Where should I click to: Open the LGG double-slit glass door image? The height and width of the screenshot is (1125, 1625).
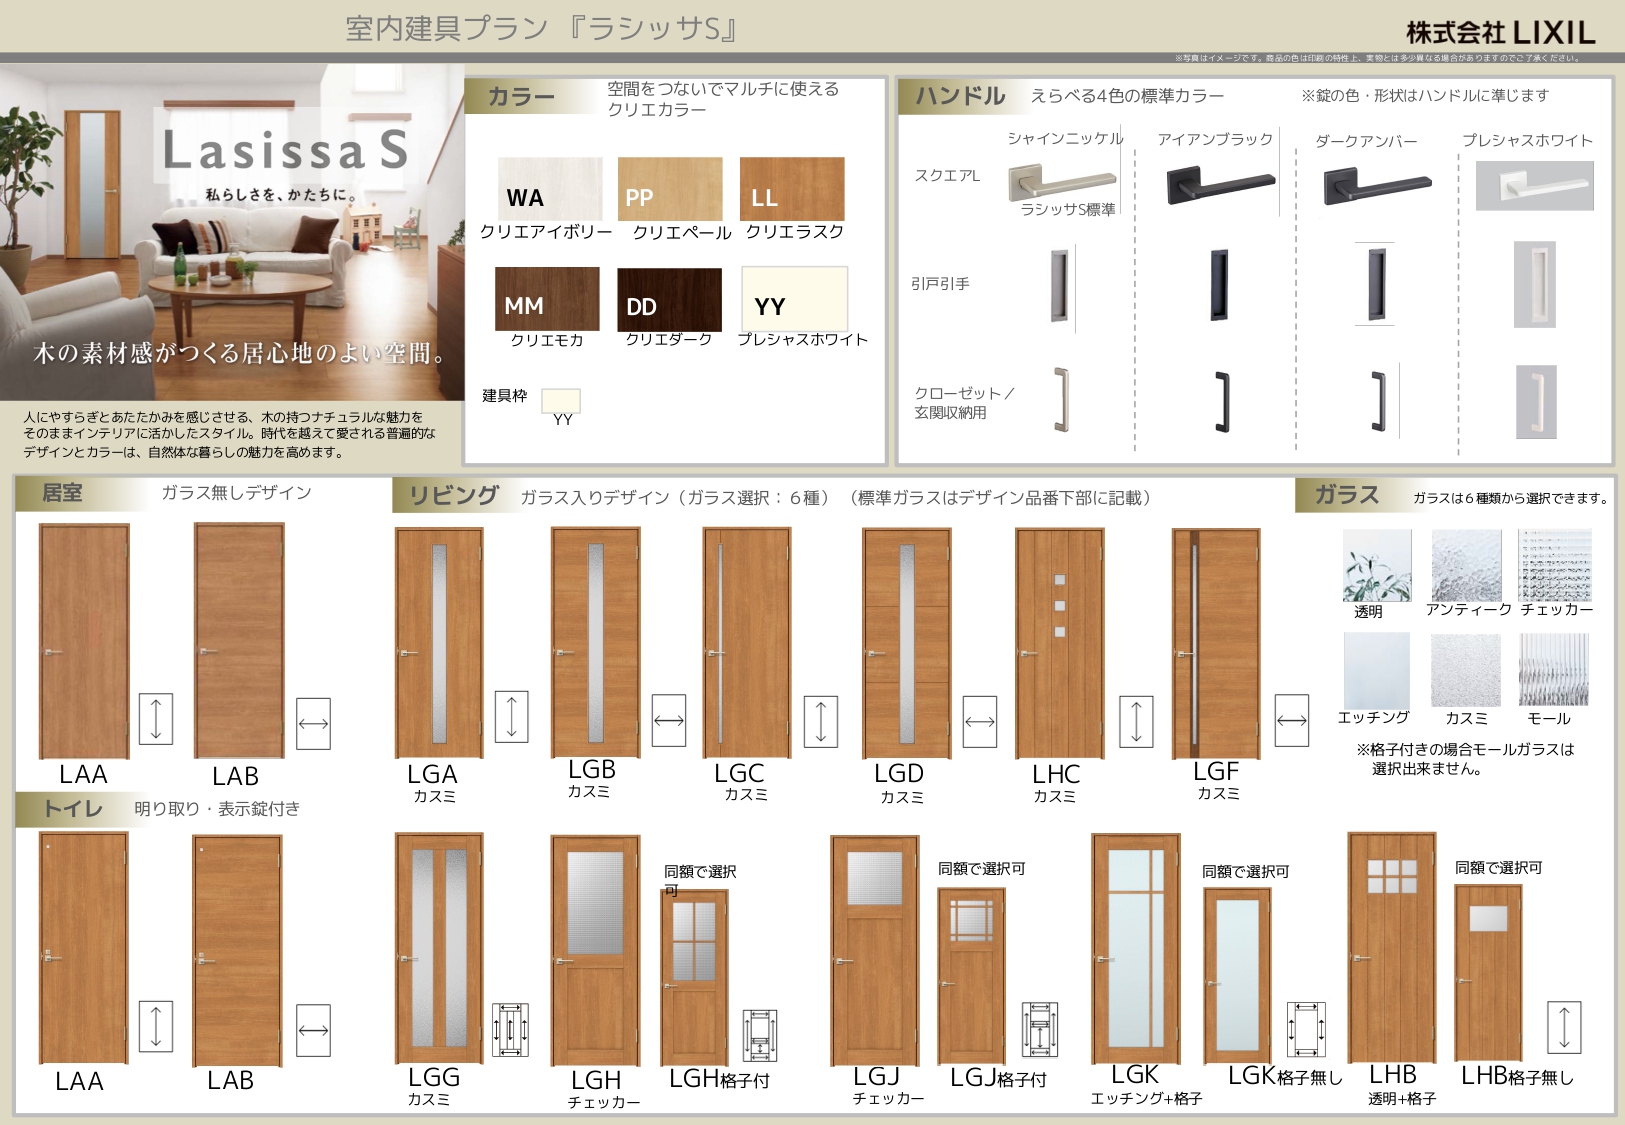[439, 948]
